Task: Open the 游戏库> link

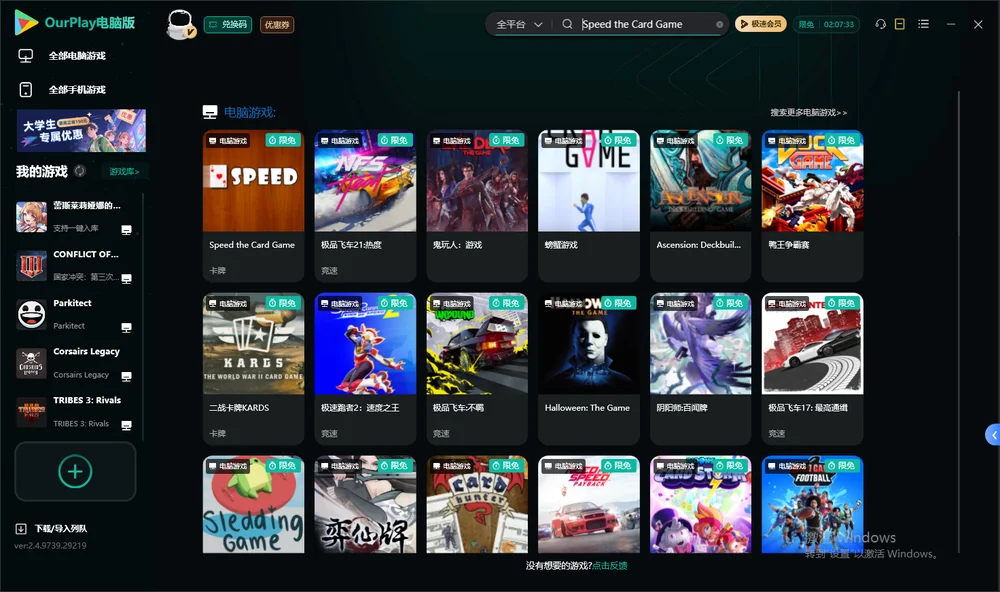Action: tap(124, 172)
